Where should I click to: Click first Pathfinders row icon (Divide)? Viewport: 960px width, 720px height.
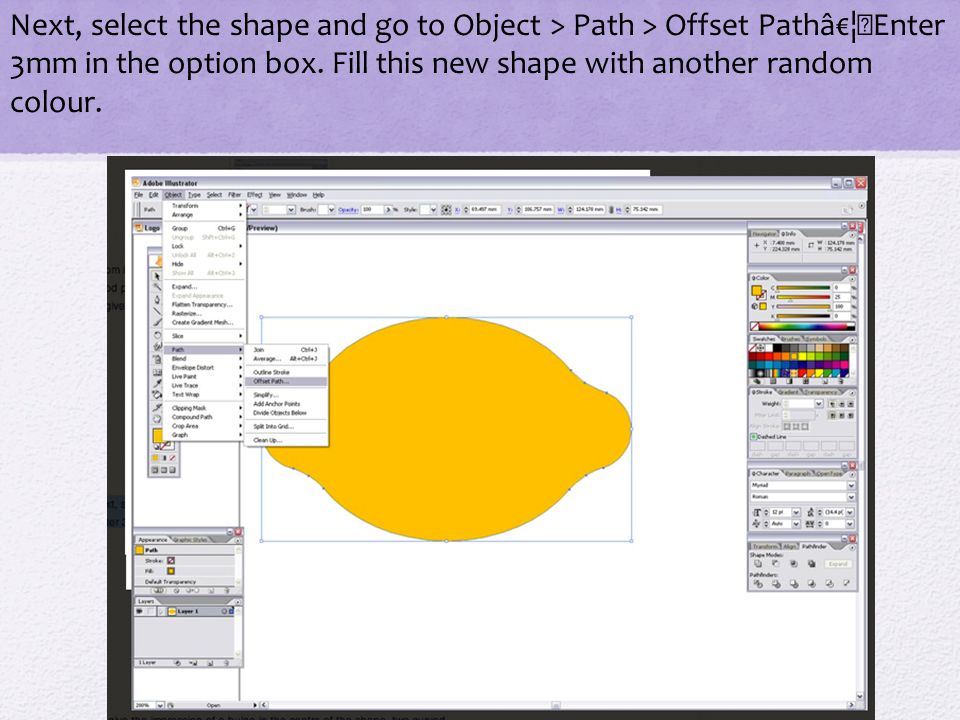click(x=758, y=584)
